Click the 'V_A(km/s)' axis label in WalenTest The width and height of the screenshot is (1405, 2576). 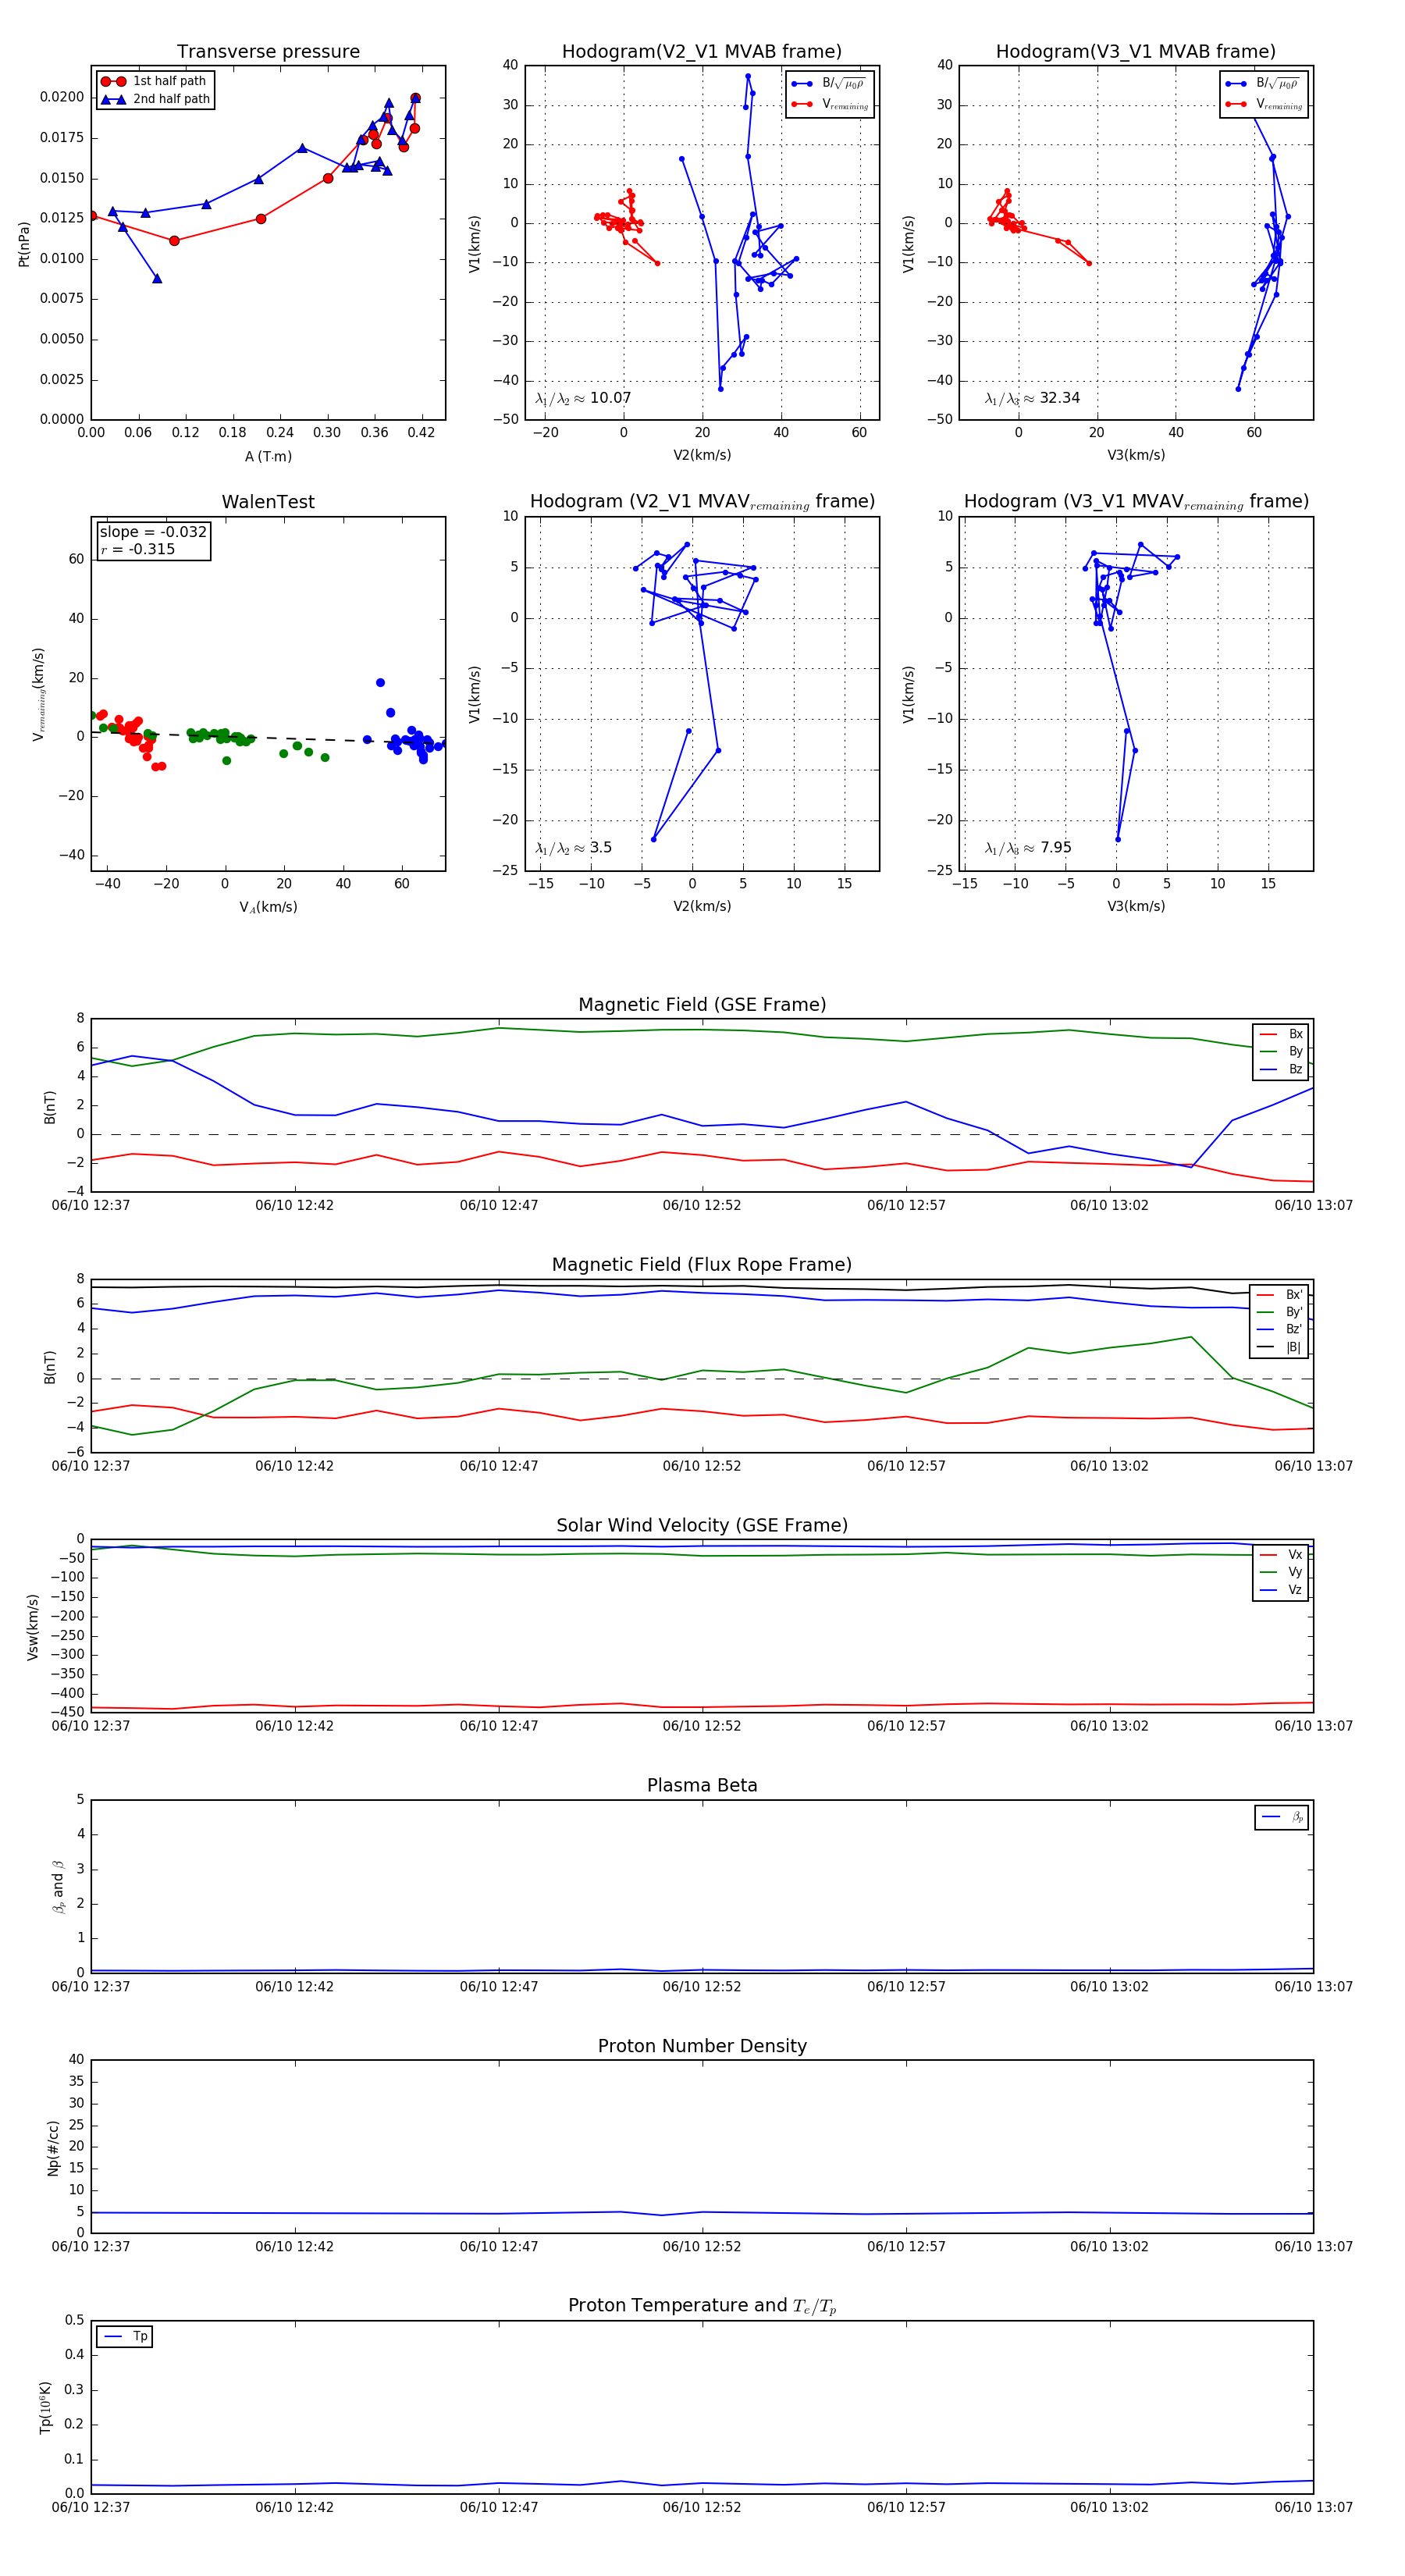[268, 907]
